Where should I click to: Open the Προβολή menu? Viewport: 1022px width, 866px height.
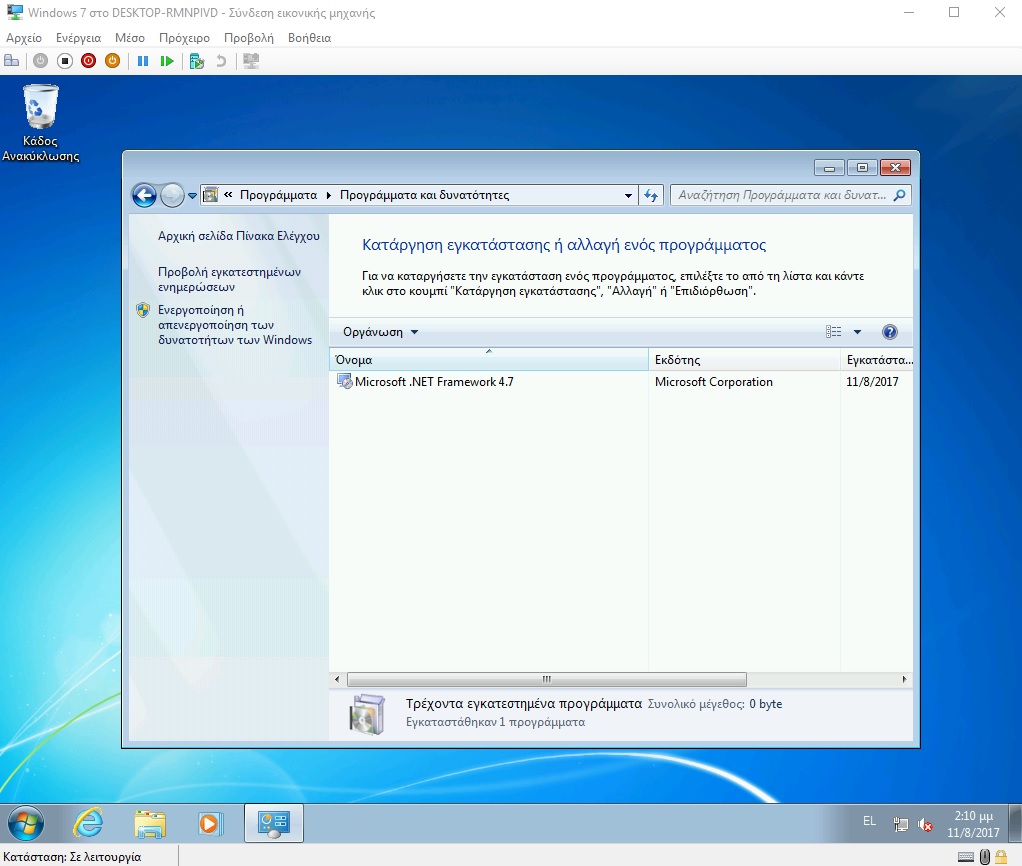click(249, 38)
